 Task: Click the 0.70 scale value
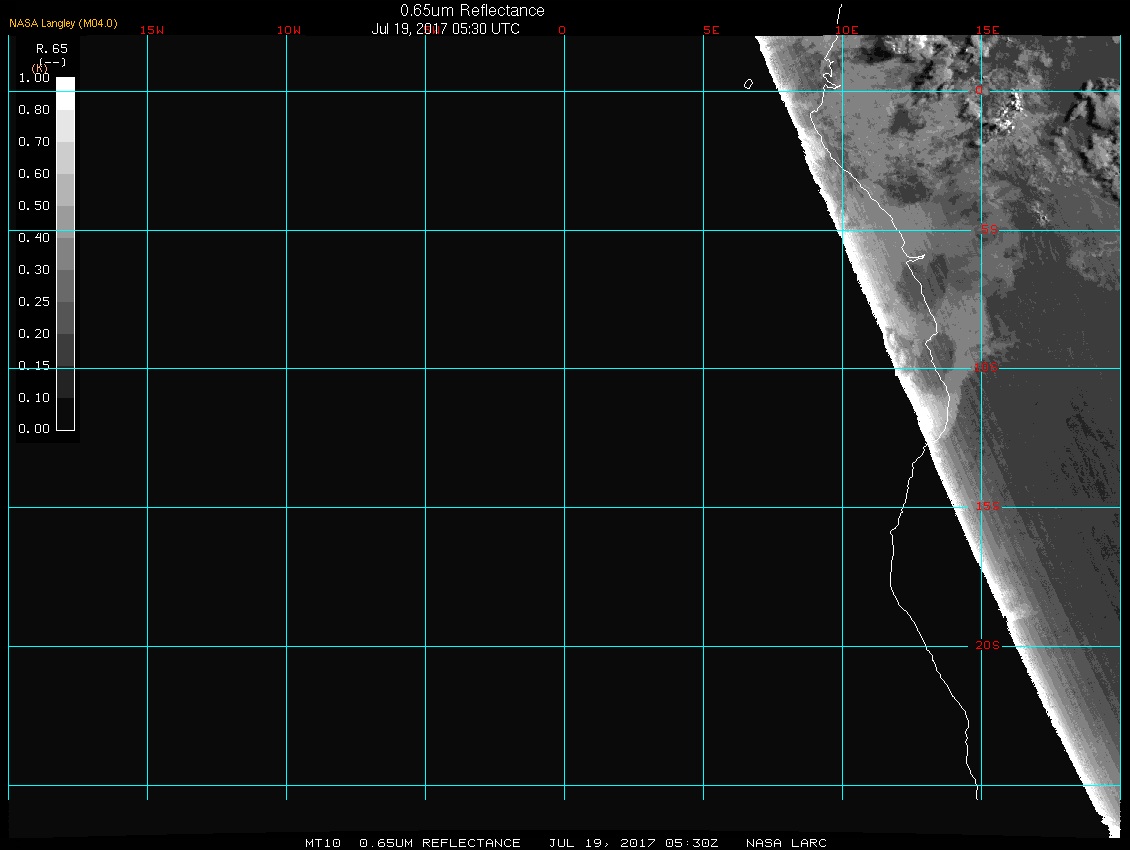tap(34, 141)
